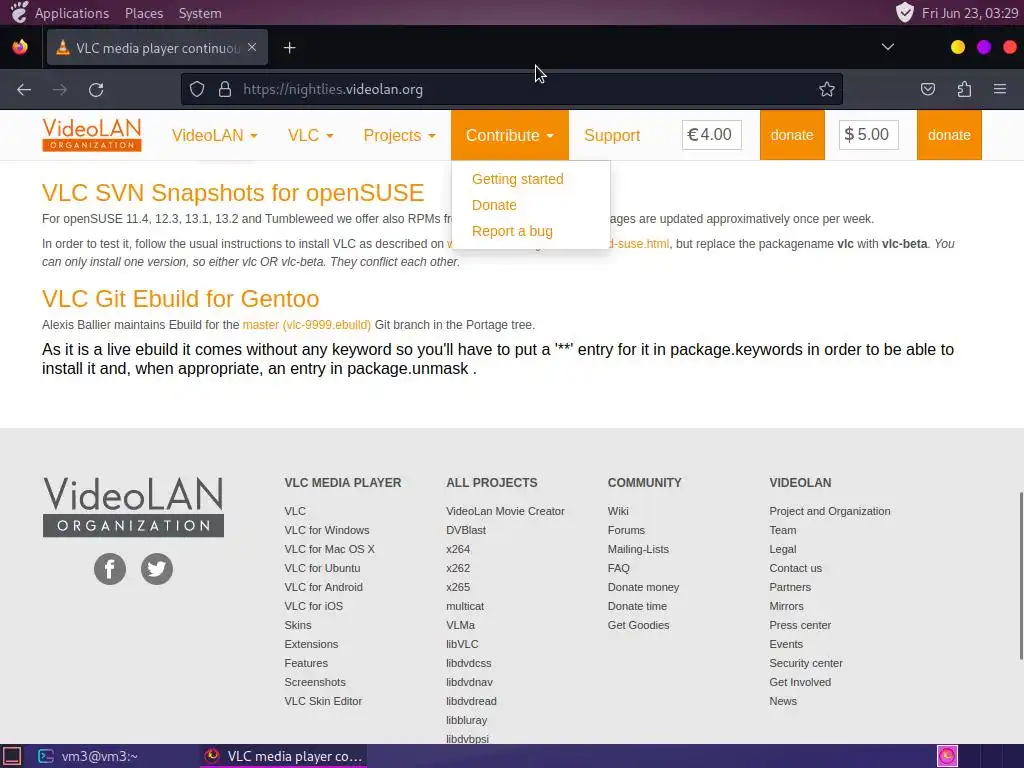
Task: Bookmark this page with the star icon
Action: 827,89
